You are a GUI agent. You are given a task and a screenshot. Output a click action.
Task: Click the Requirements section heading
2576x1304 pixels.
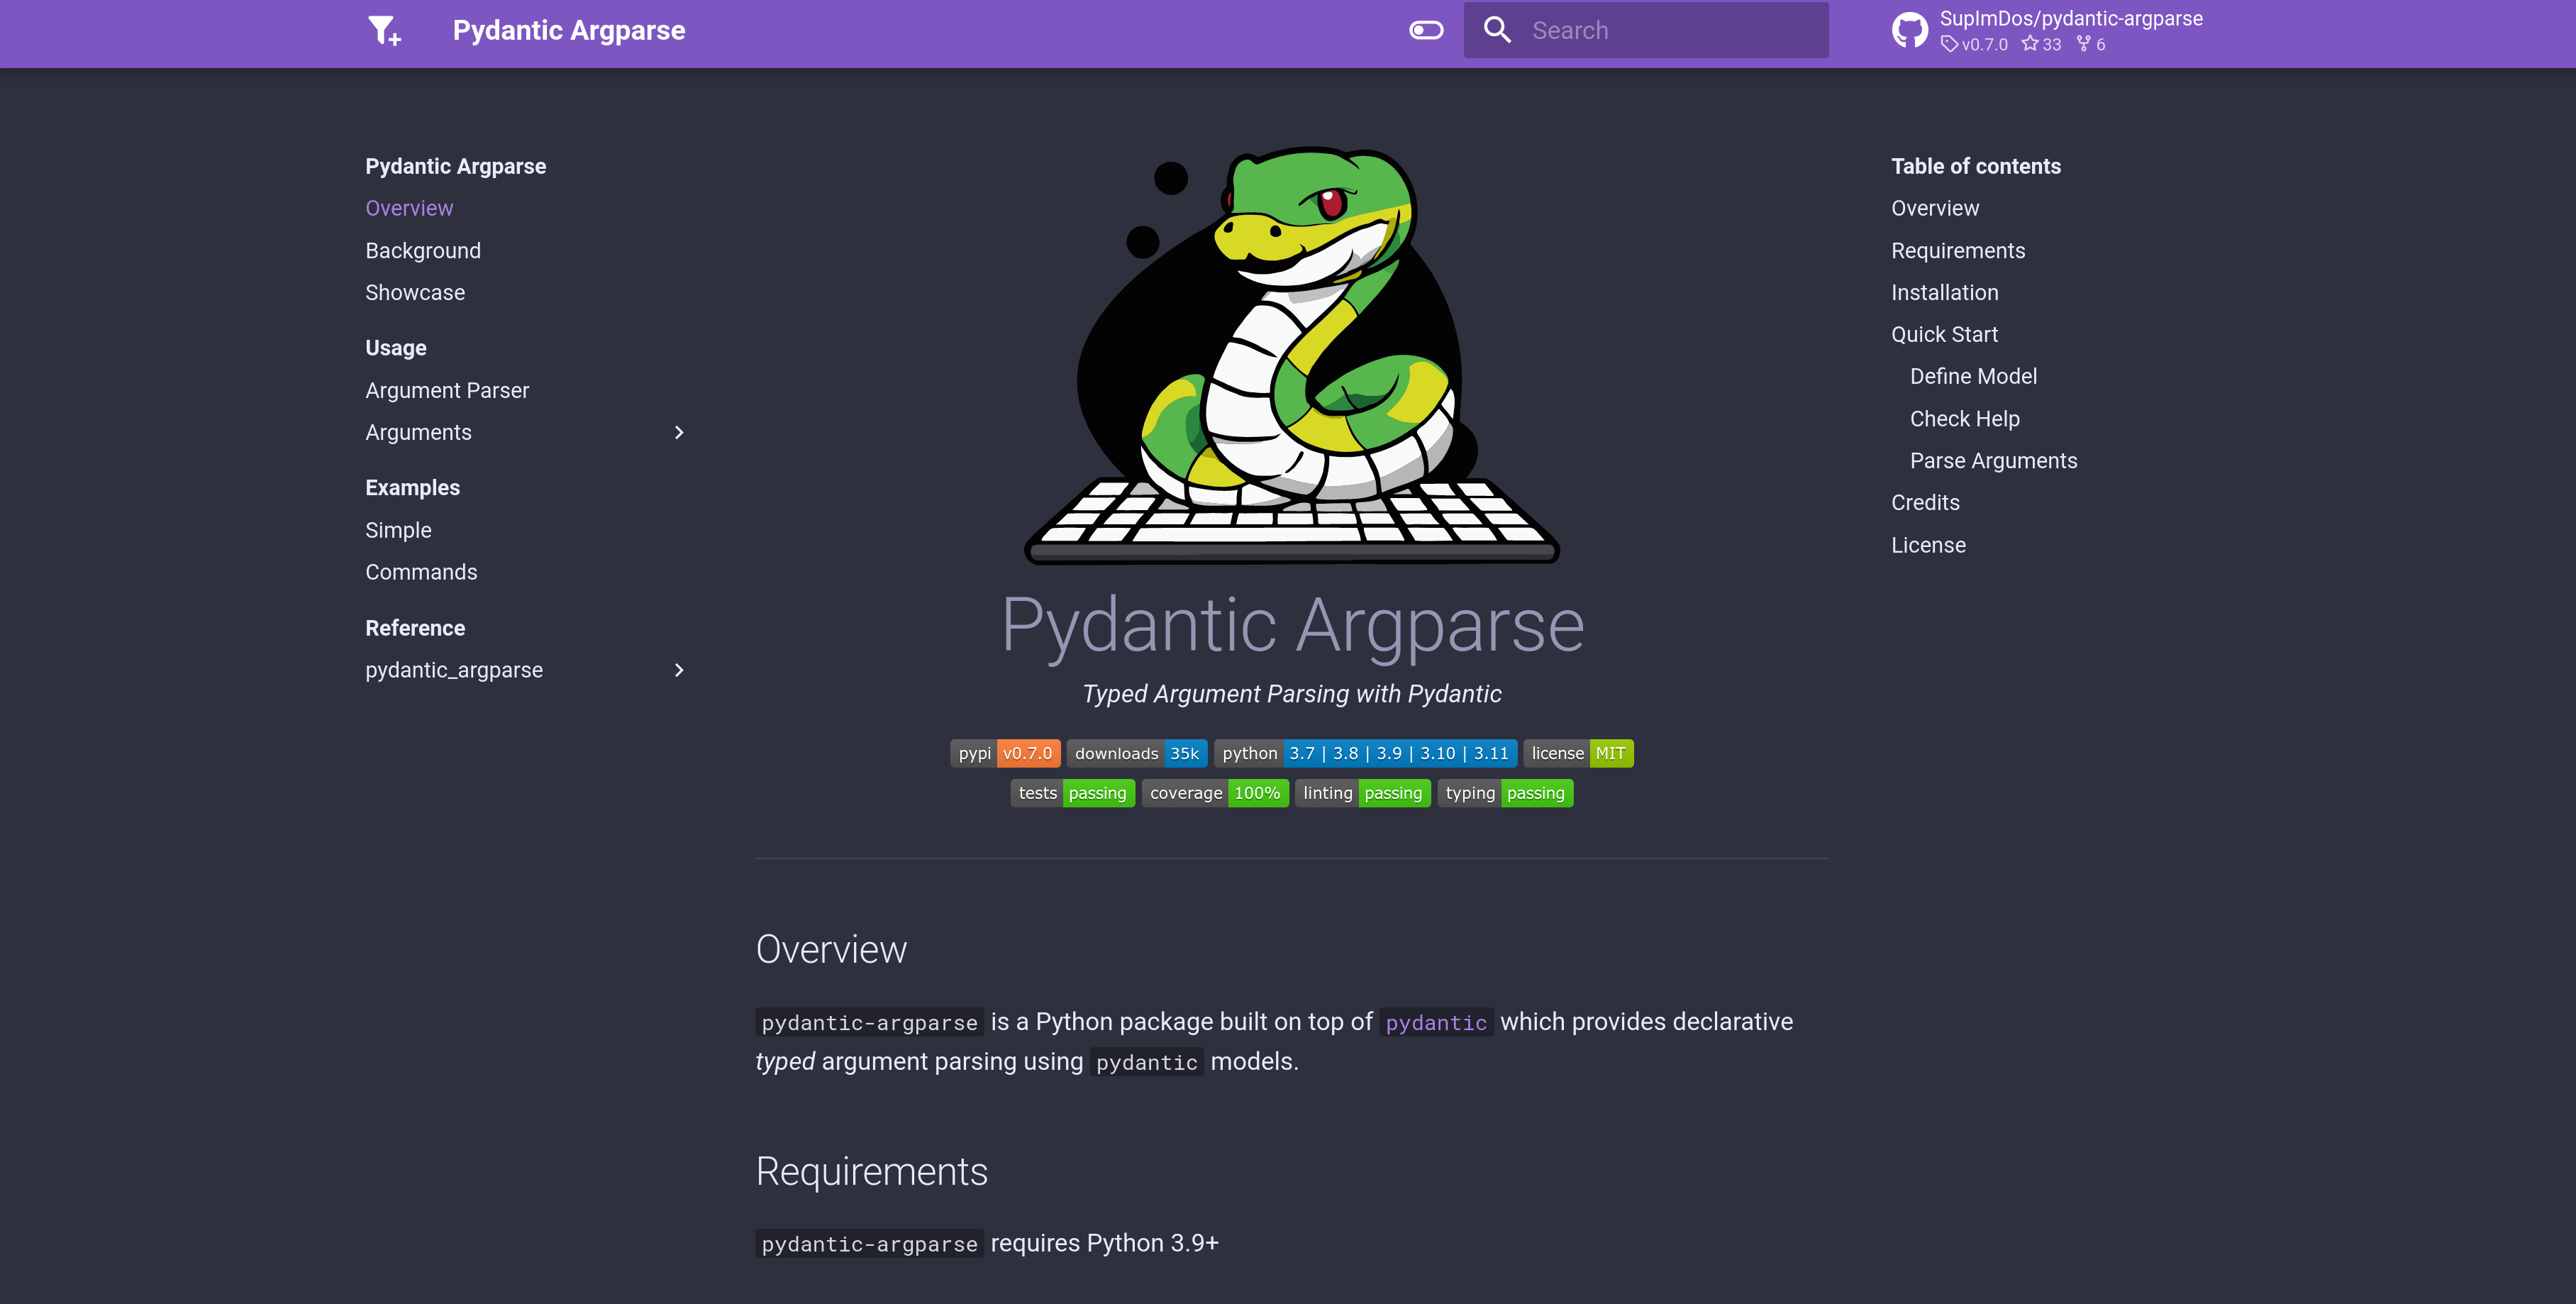point(871,1171)
